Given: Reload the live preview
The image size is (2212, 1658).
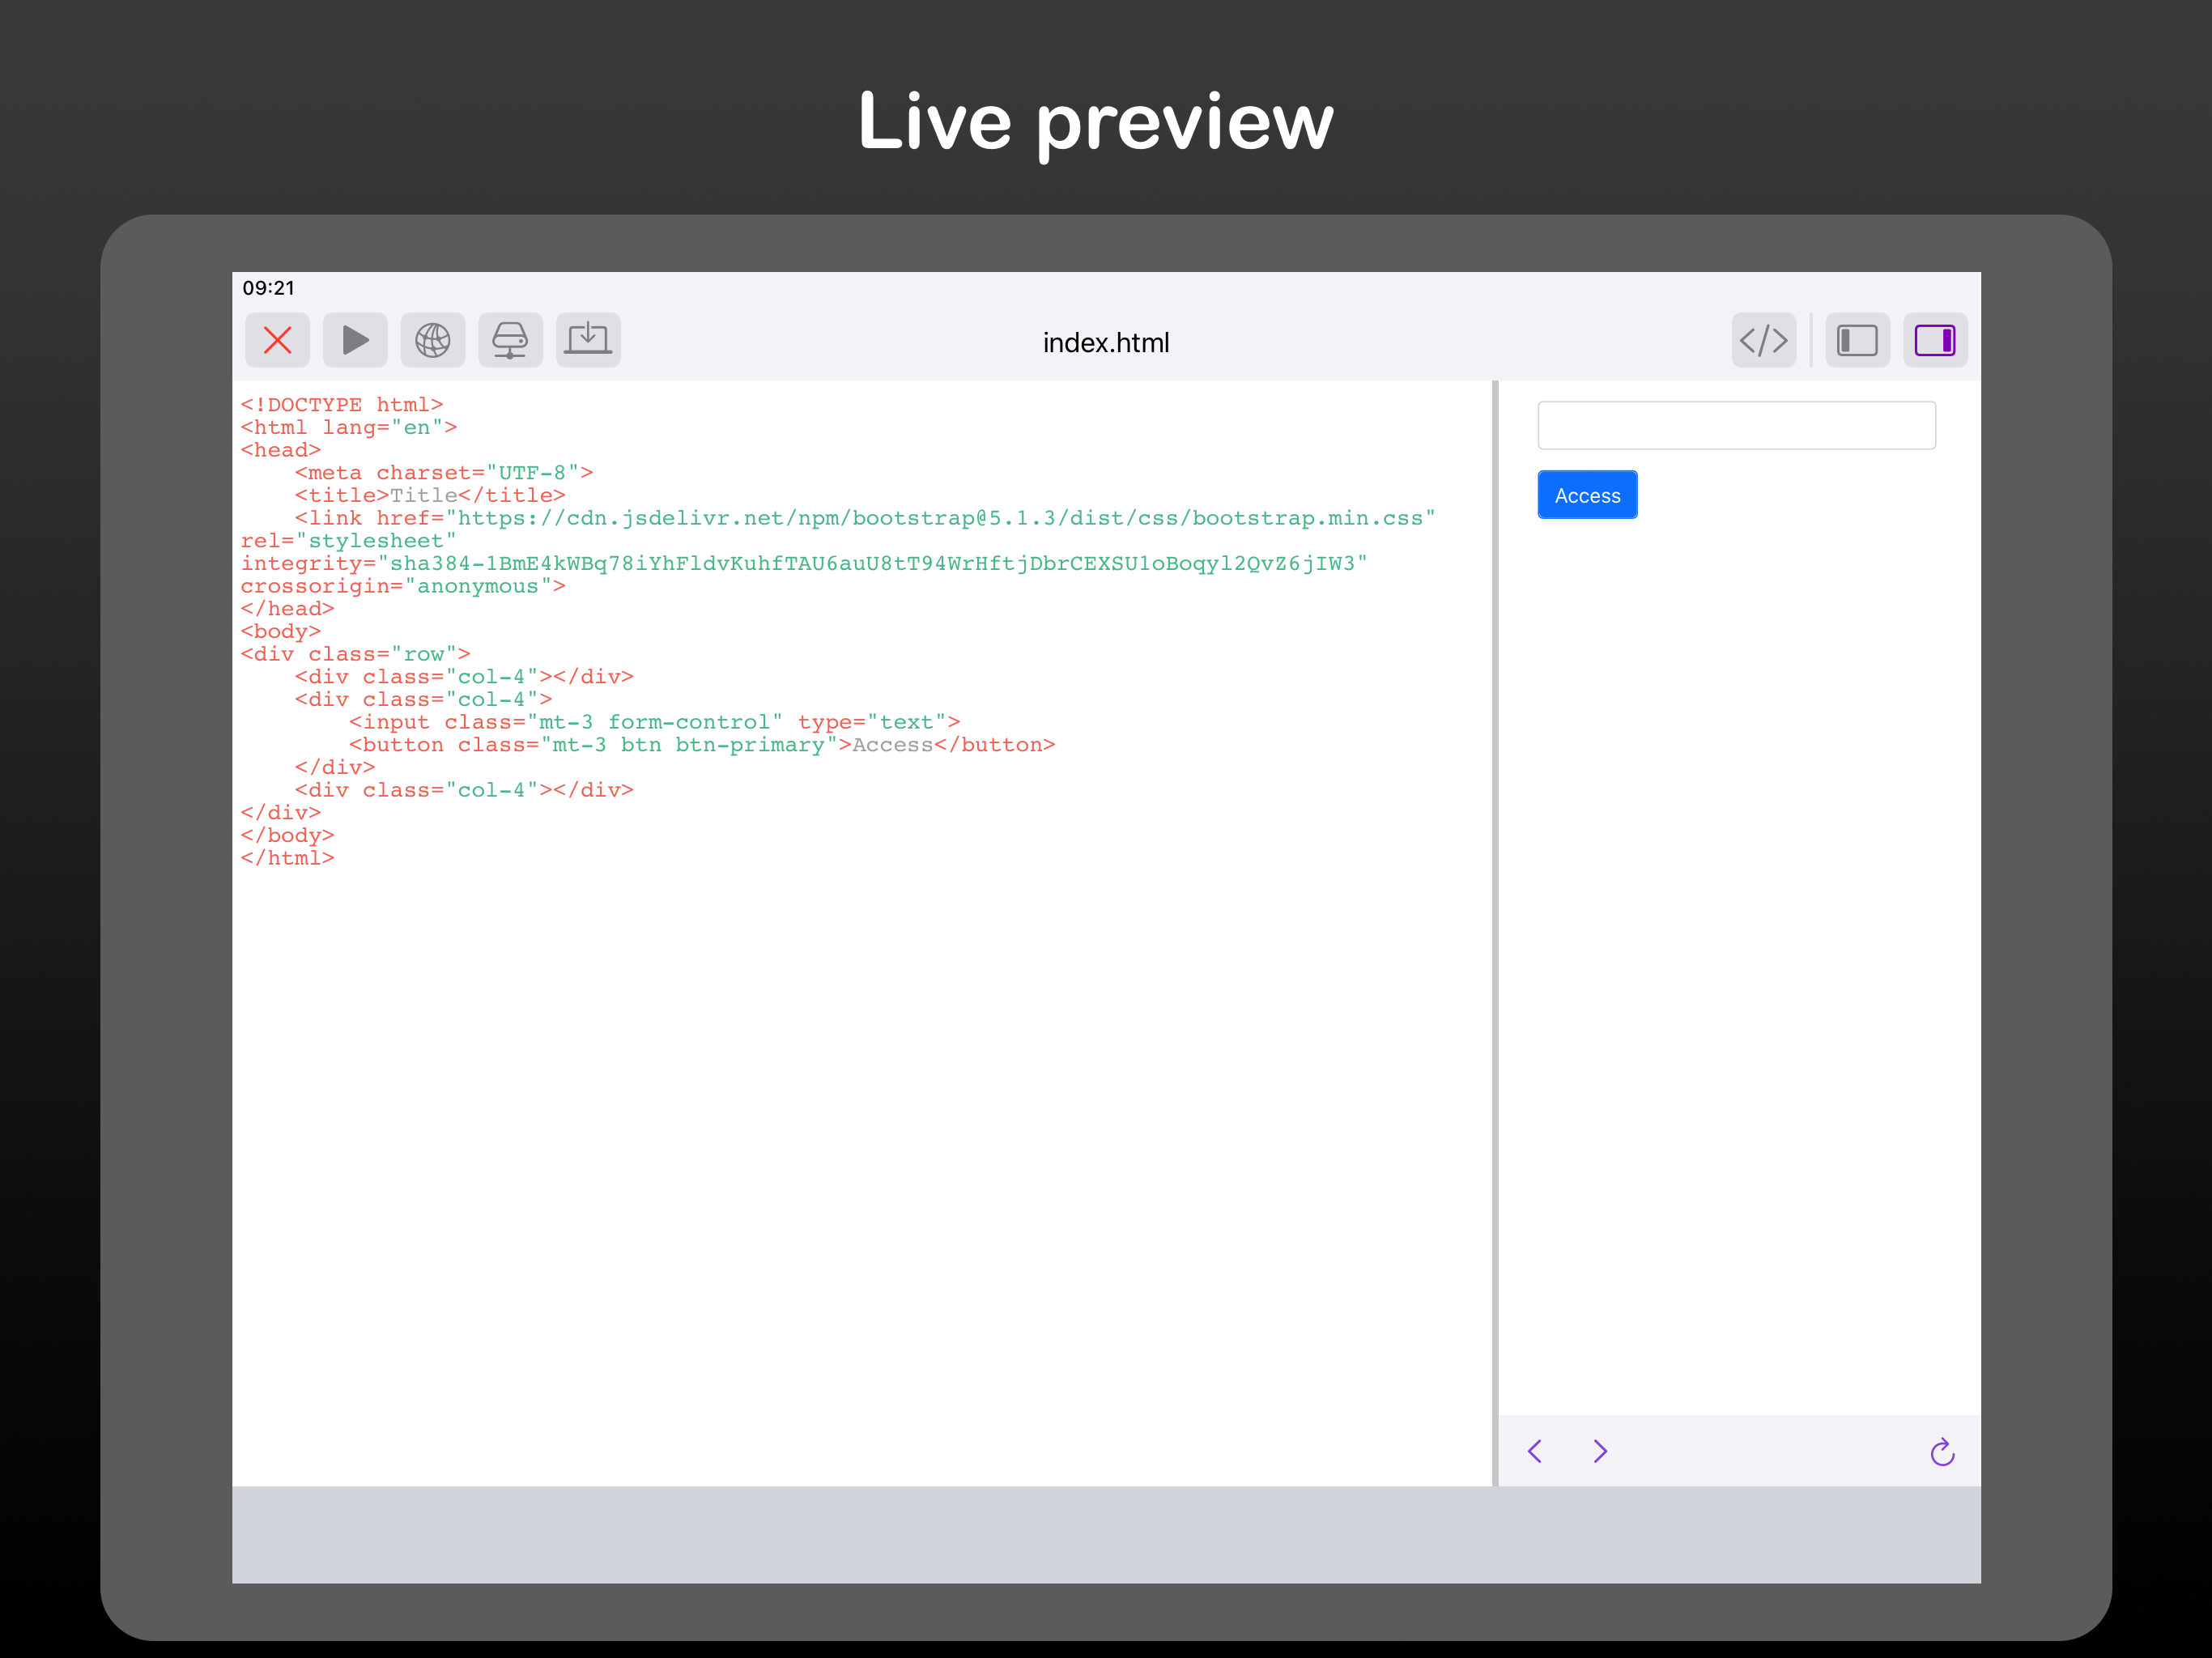Looking at the screenshot, I should [1942, 1452].
